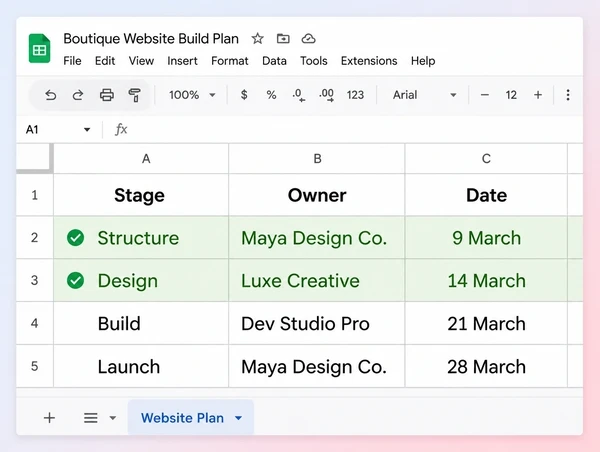
Task: Select row 5 header
Action: coord(34,366)
